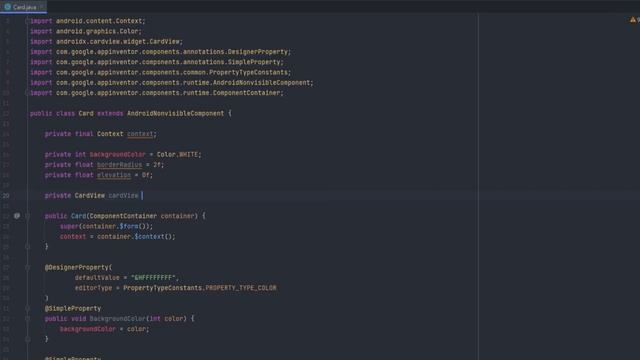Click 'defaultValue' annotation attribute
The width and height of the screenshot is (640, 360).
(97, 278)
